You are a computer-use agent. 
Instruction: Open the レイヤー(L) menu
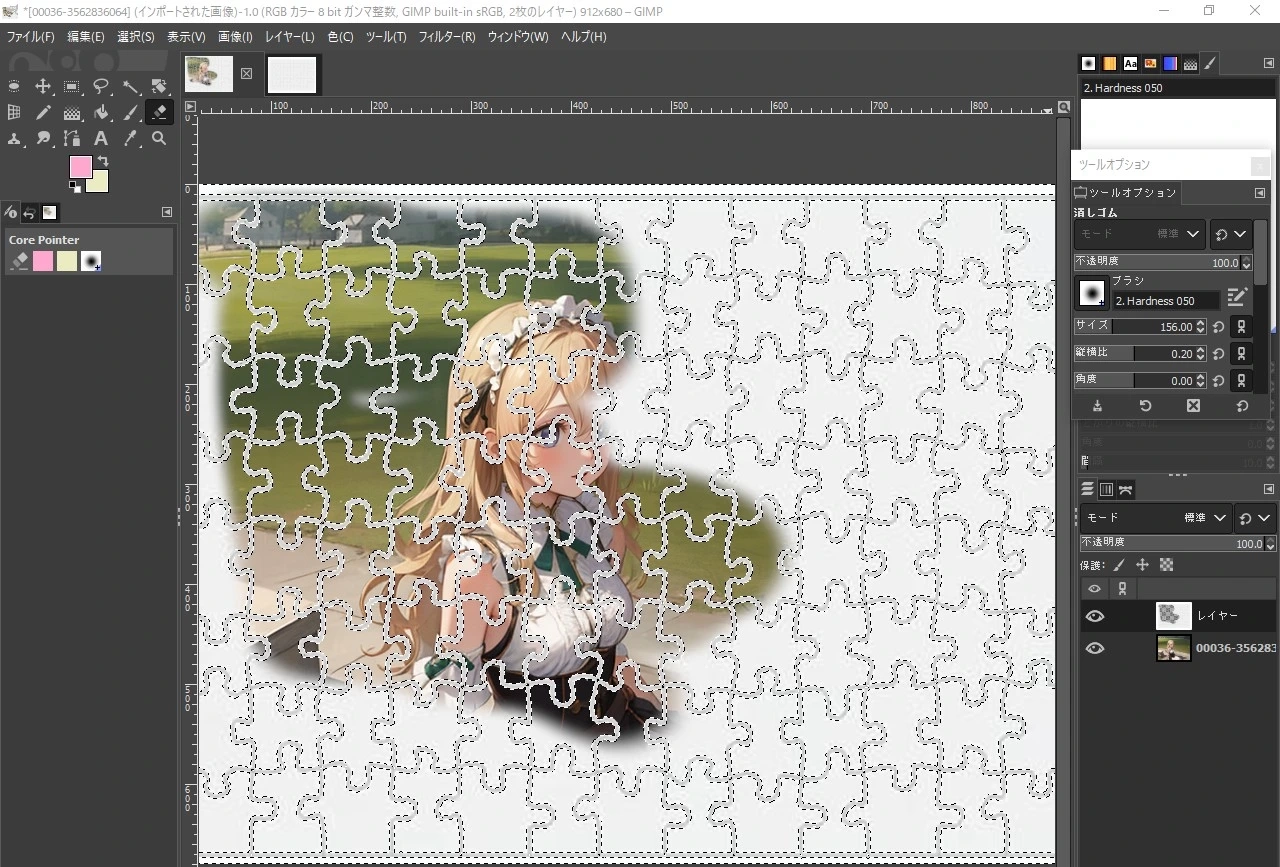tap(289, 37)
